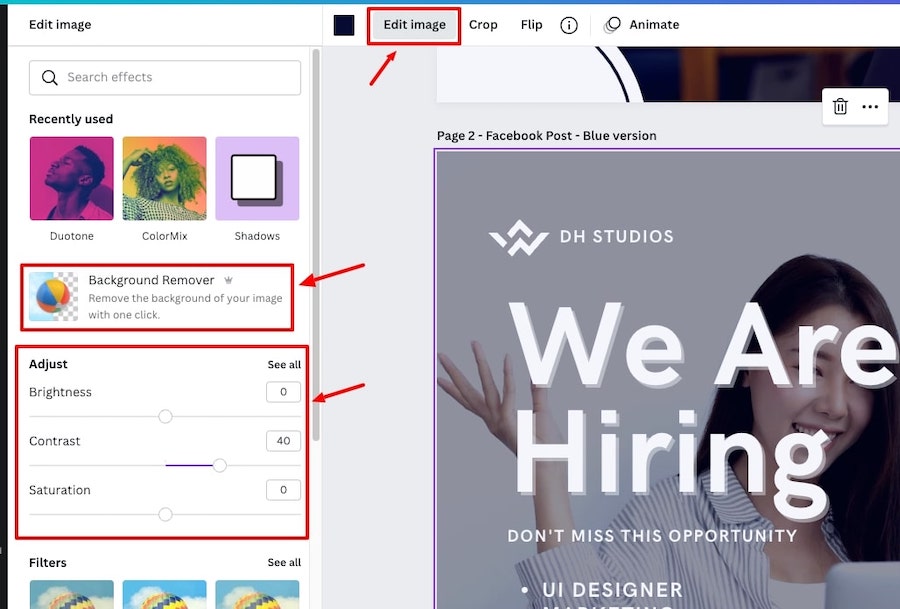Click the Contrast slider handle
Viewport: 900px width, 609px height.
point(219,466)
